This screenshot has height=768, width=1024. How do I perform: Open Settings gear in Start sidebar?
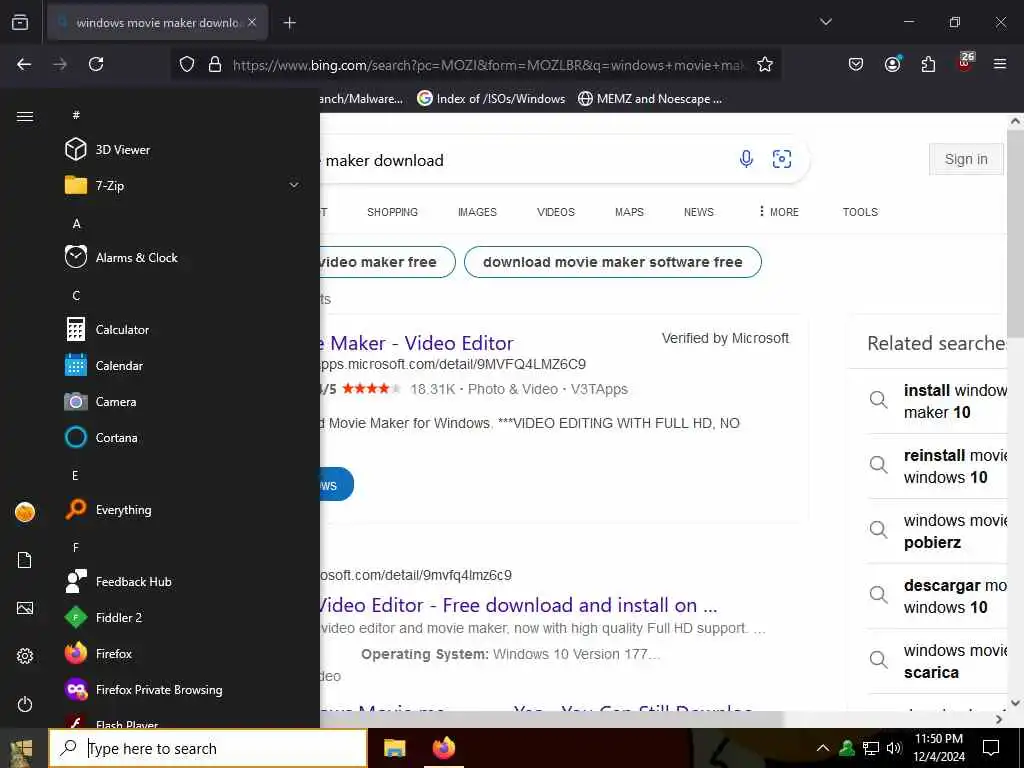[x=25, y=656]
